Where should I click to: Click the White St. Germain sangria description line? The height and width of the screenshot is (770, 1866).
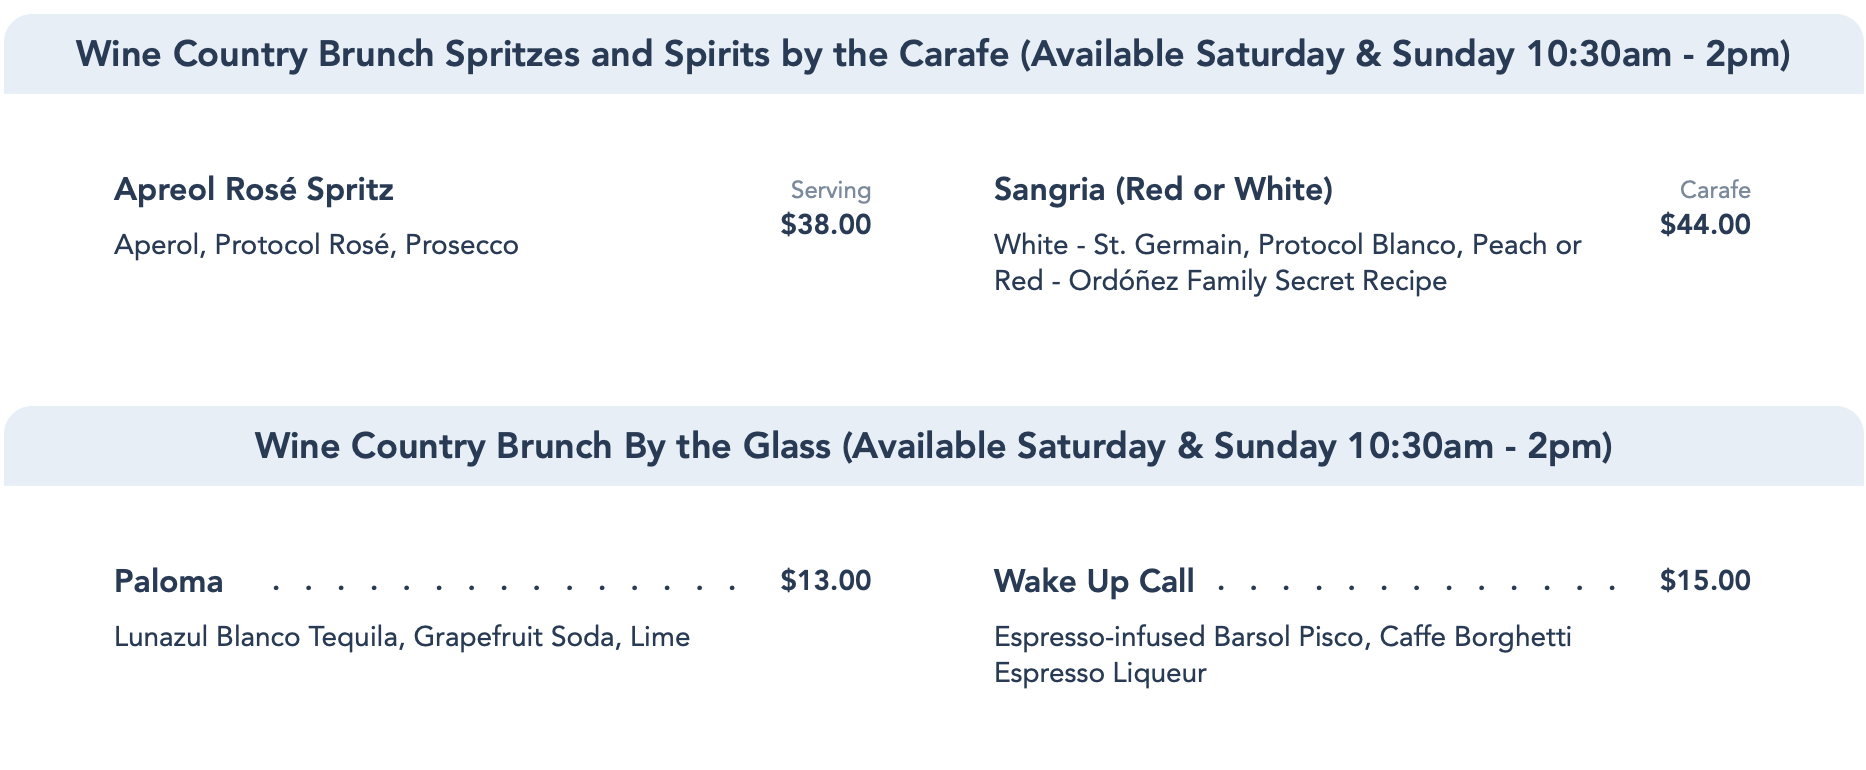[x=1287, y=245]
